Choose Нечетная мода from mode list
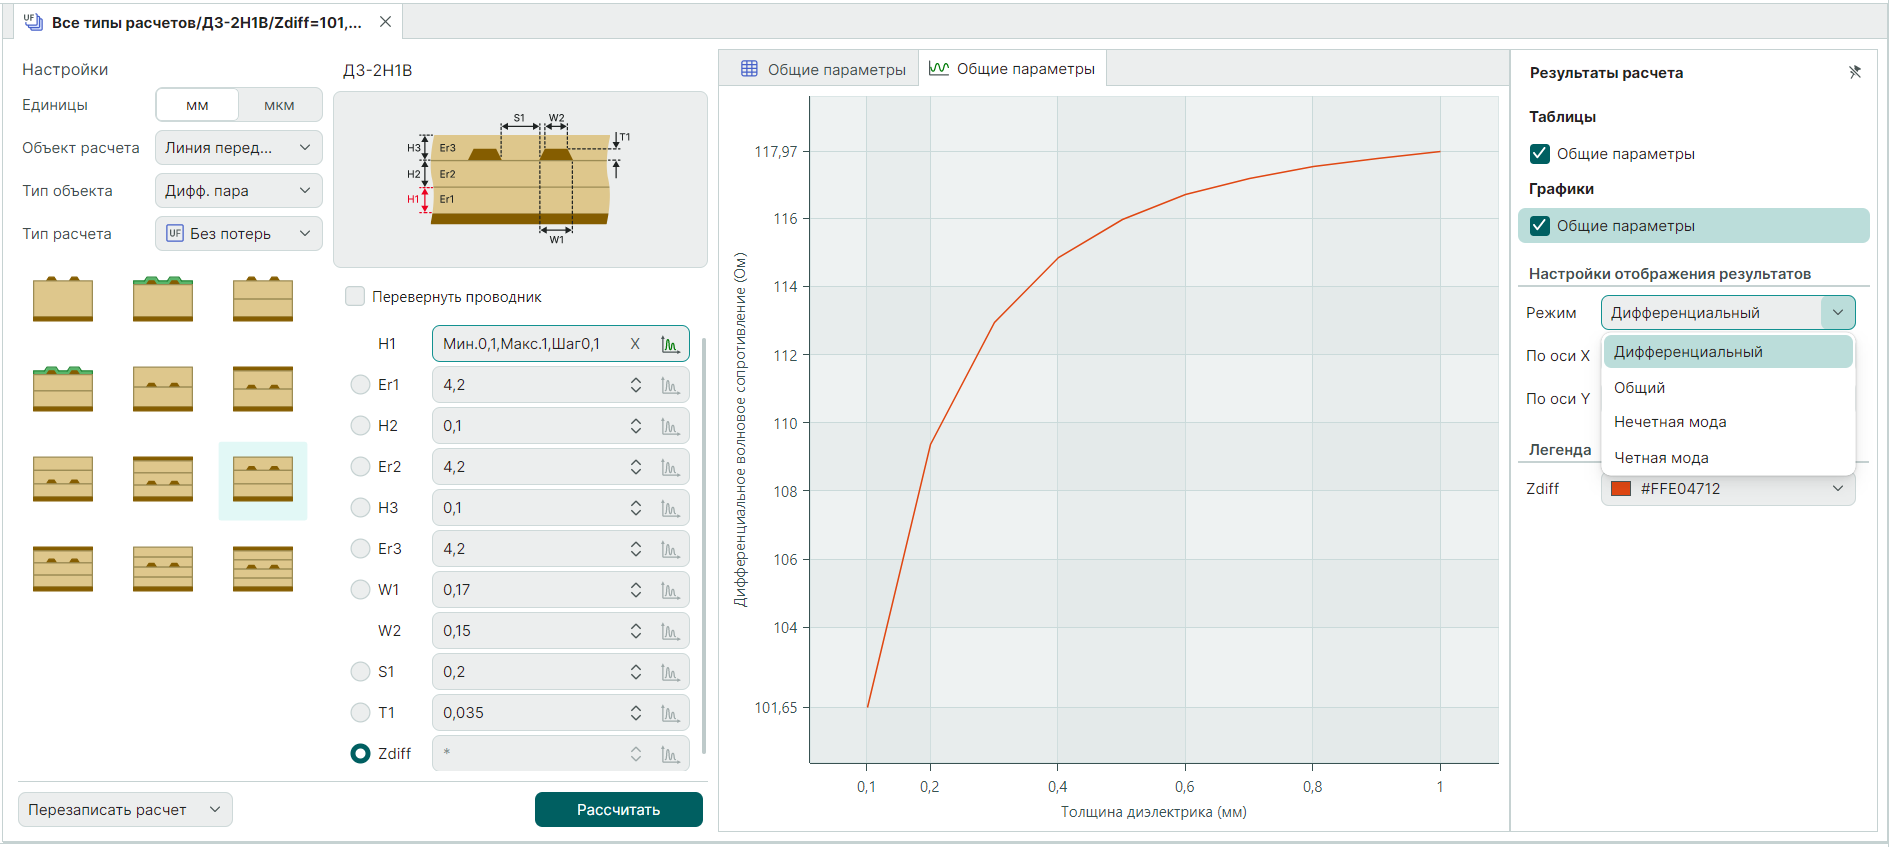1889x847 pixels. (1670, 422)
